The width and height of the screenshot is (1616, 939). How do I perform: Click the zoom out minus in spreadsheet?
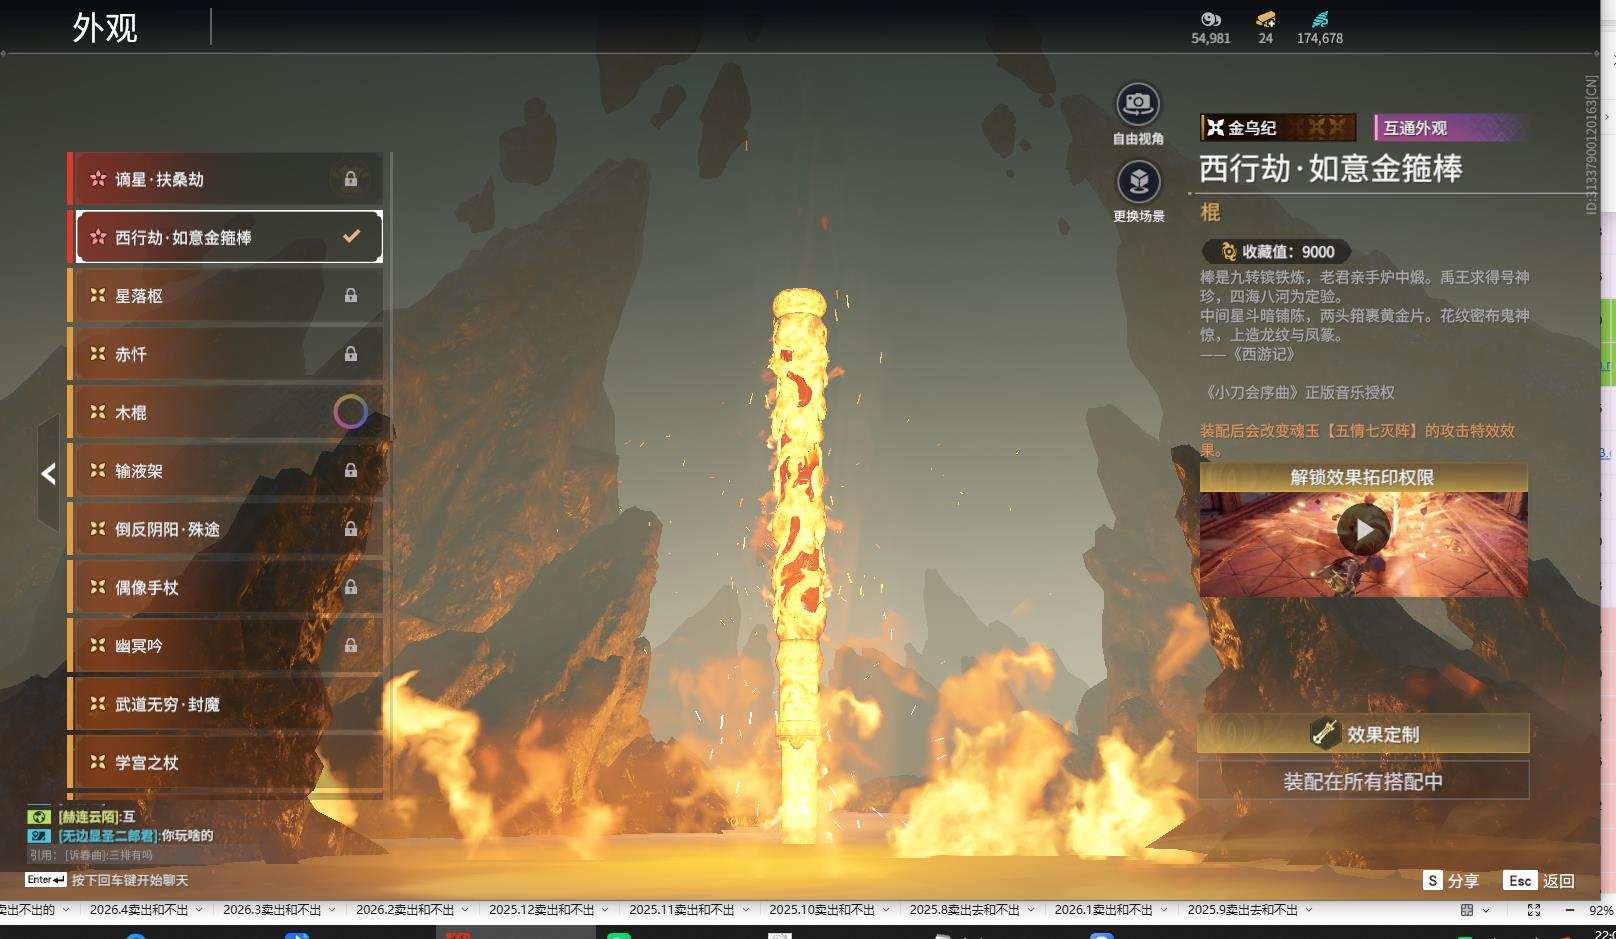coord(1569,910)
